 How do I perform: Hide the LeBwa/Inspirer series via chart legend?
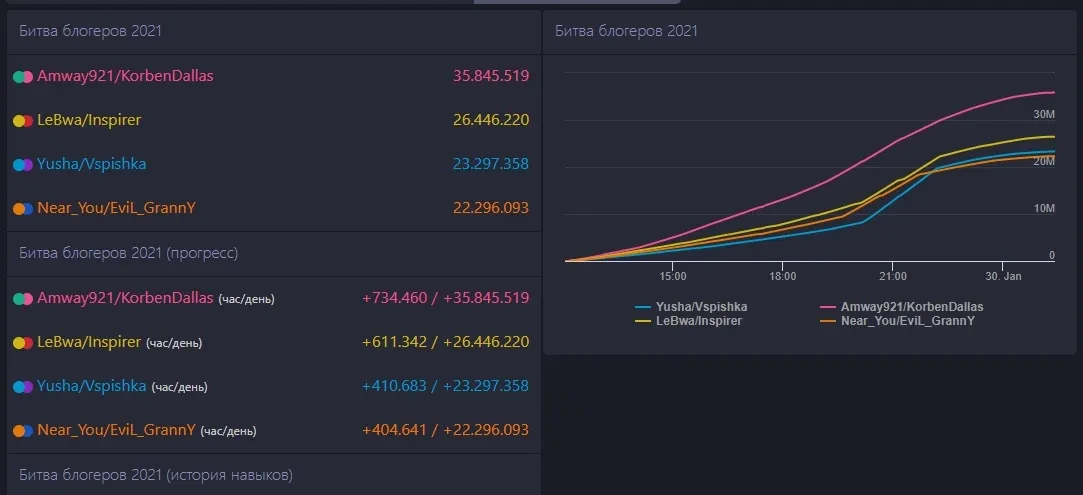pyautogui.click(x=698, y=321)
